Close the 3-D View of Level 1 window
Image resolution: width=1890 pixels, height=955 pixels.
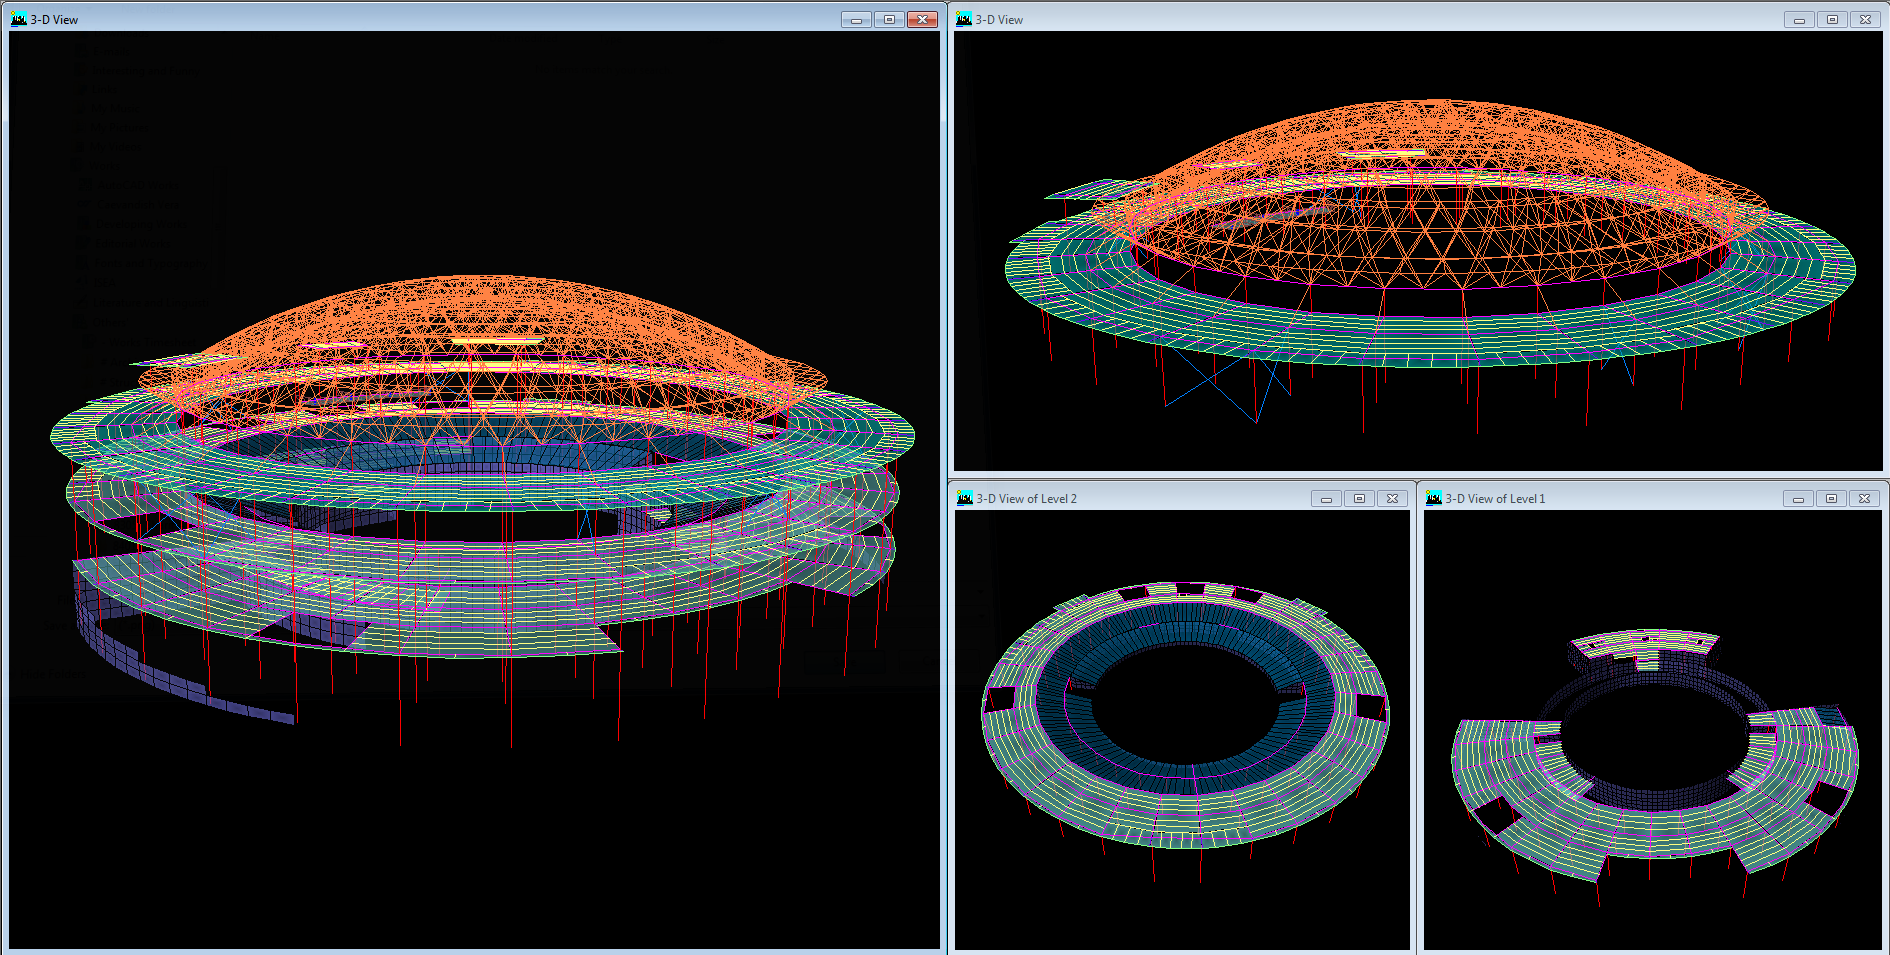1864,499
